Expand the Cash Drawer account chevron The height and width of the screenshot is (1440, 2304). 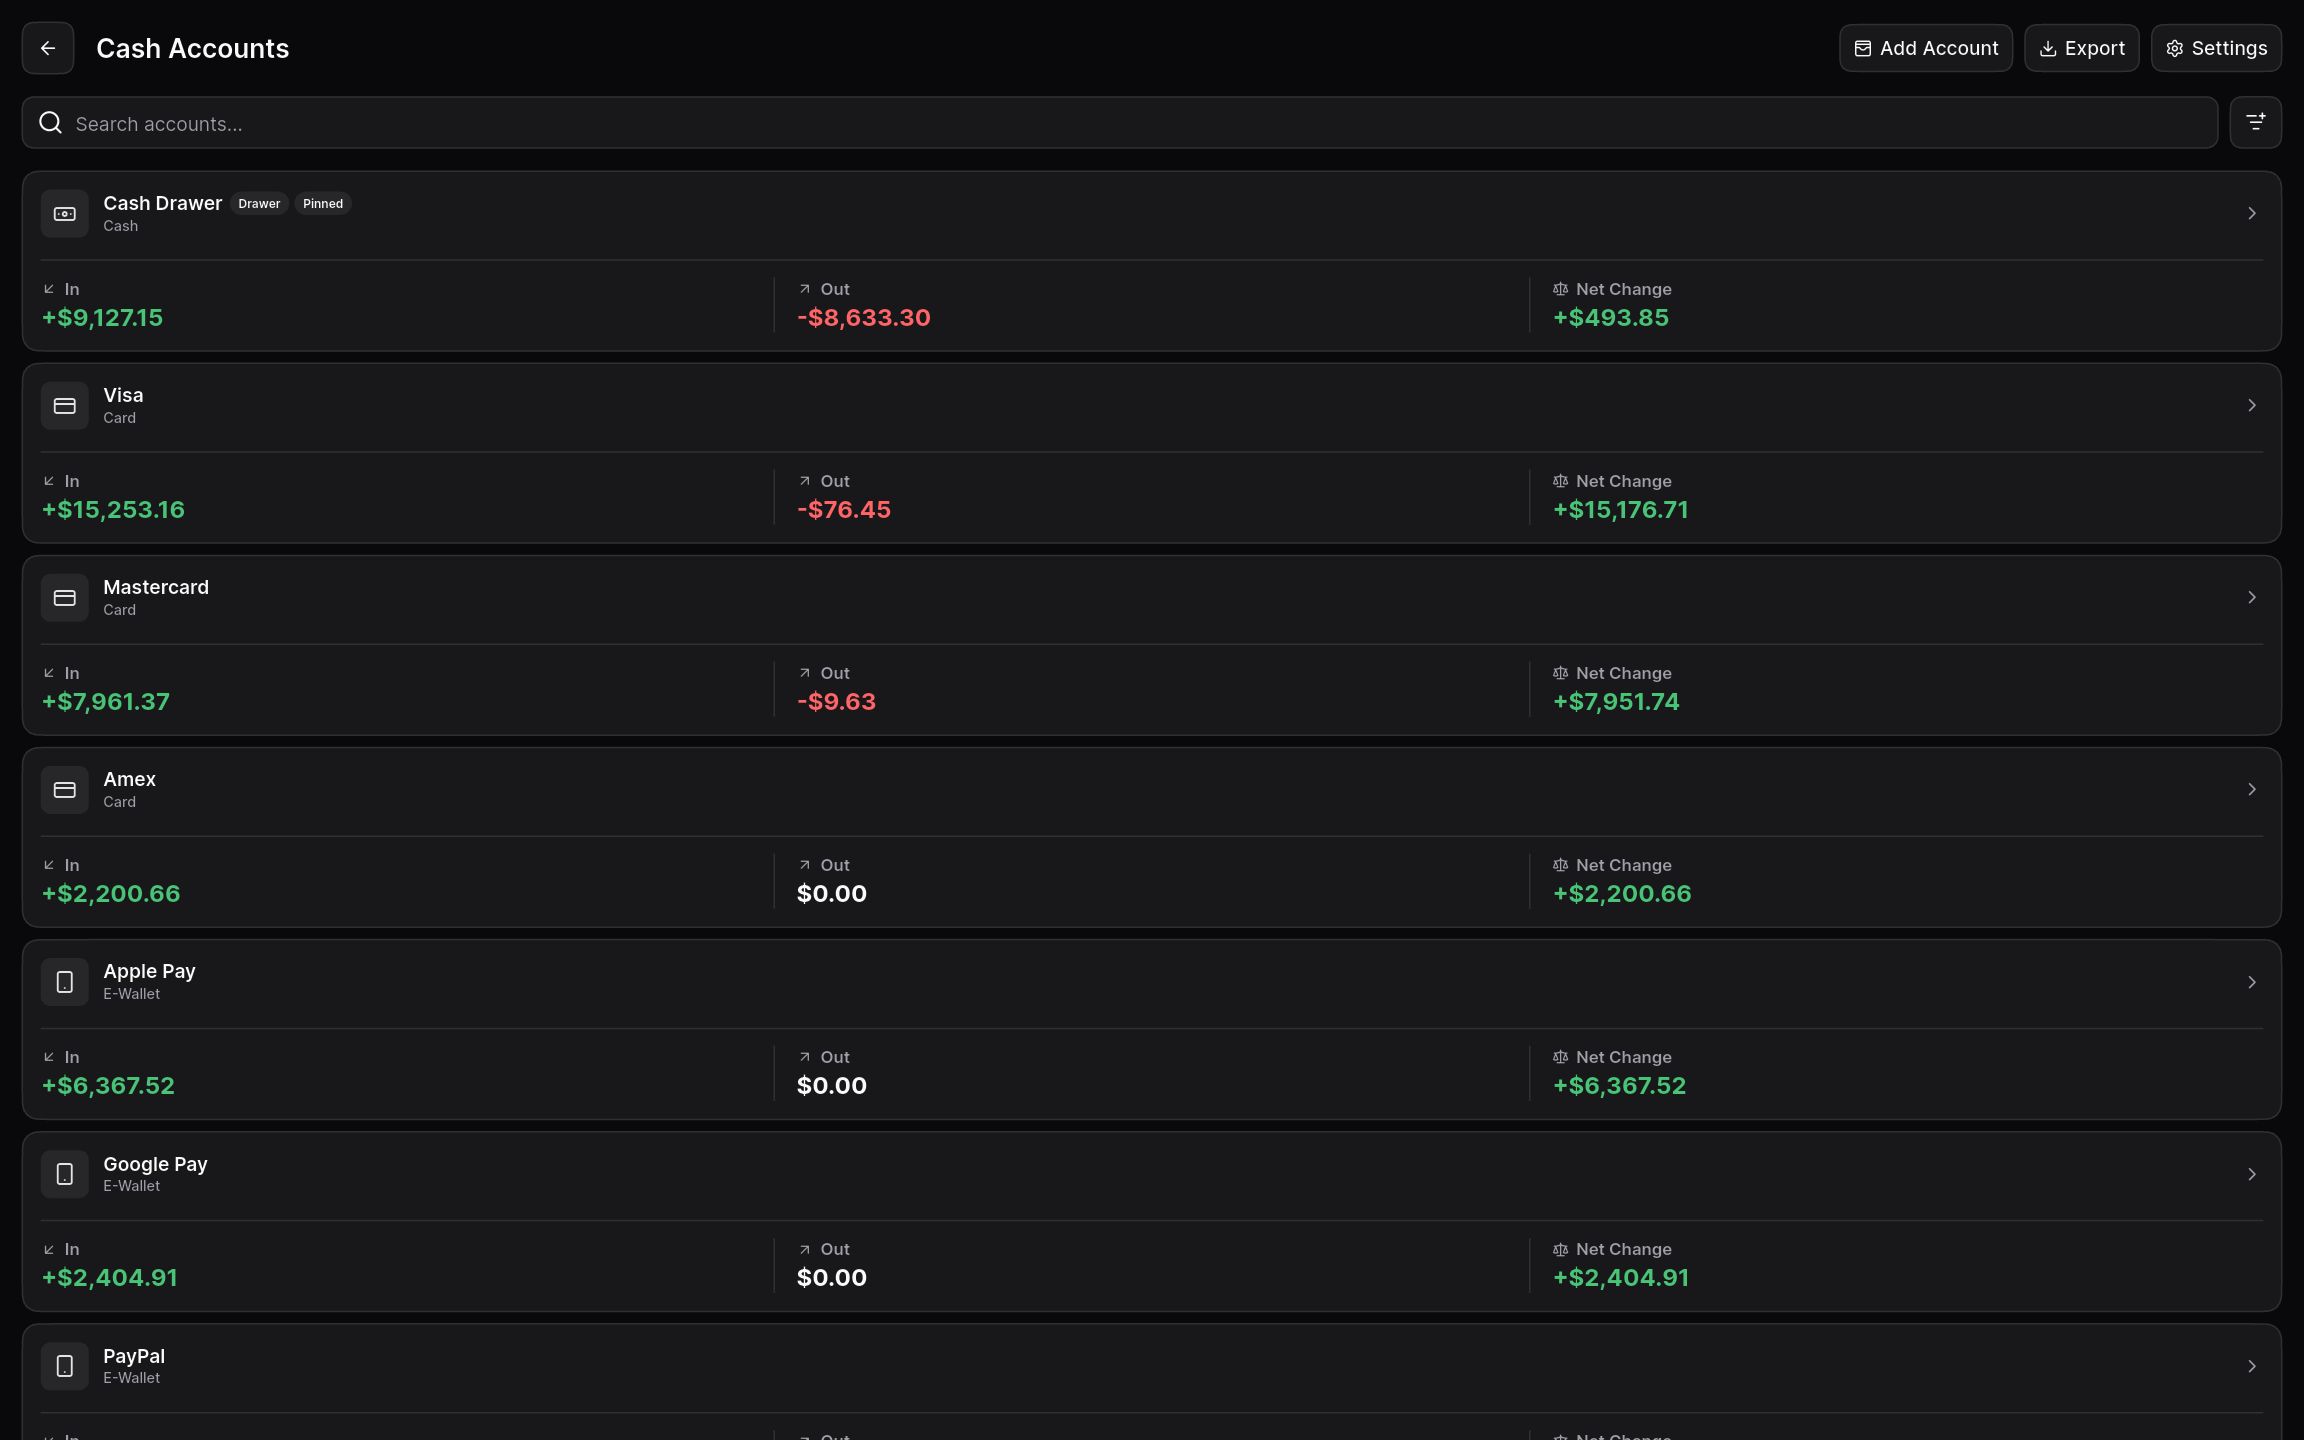click(x=2251, y=214)
